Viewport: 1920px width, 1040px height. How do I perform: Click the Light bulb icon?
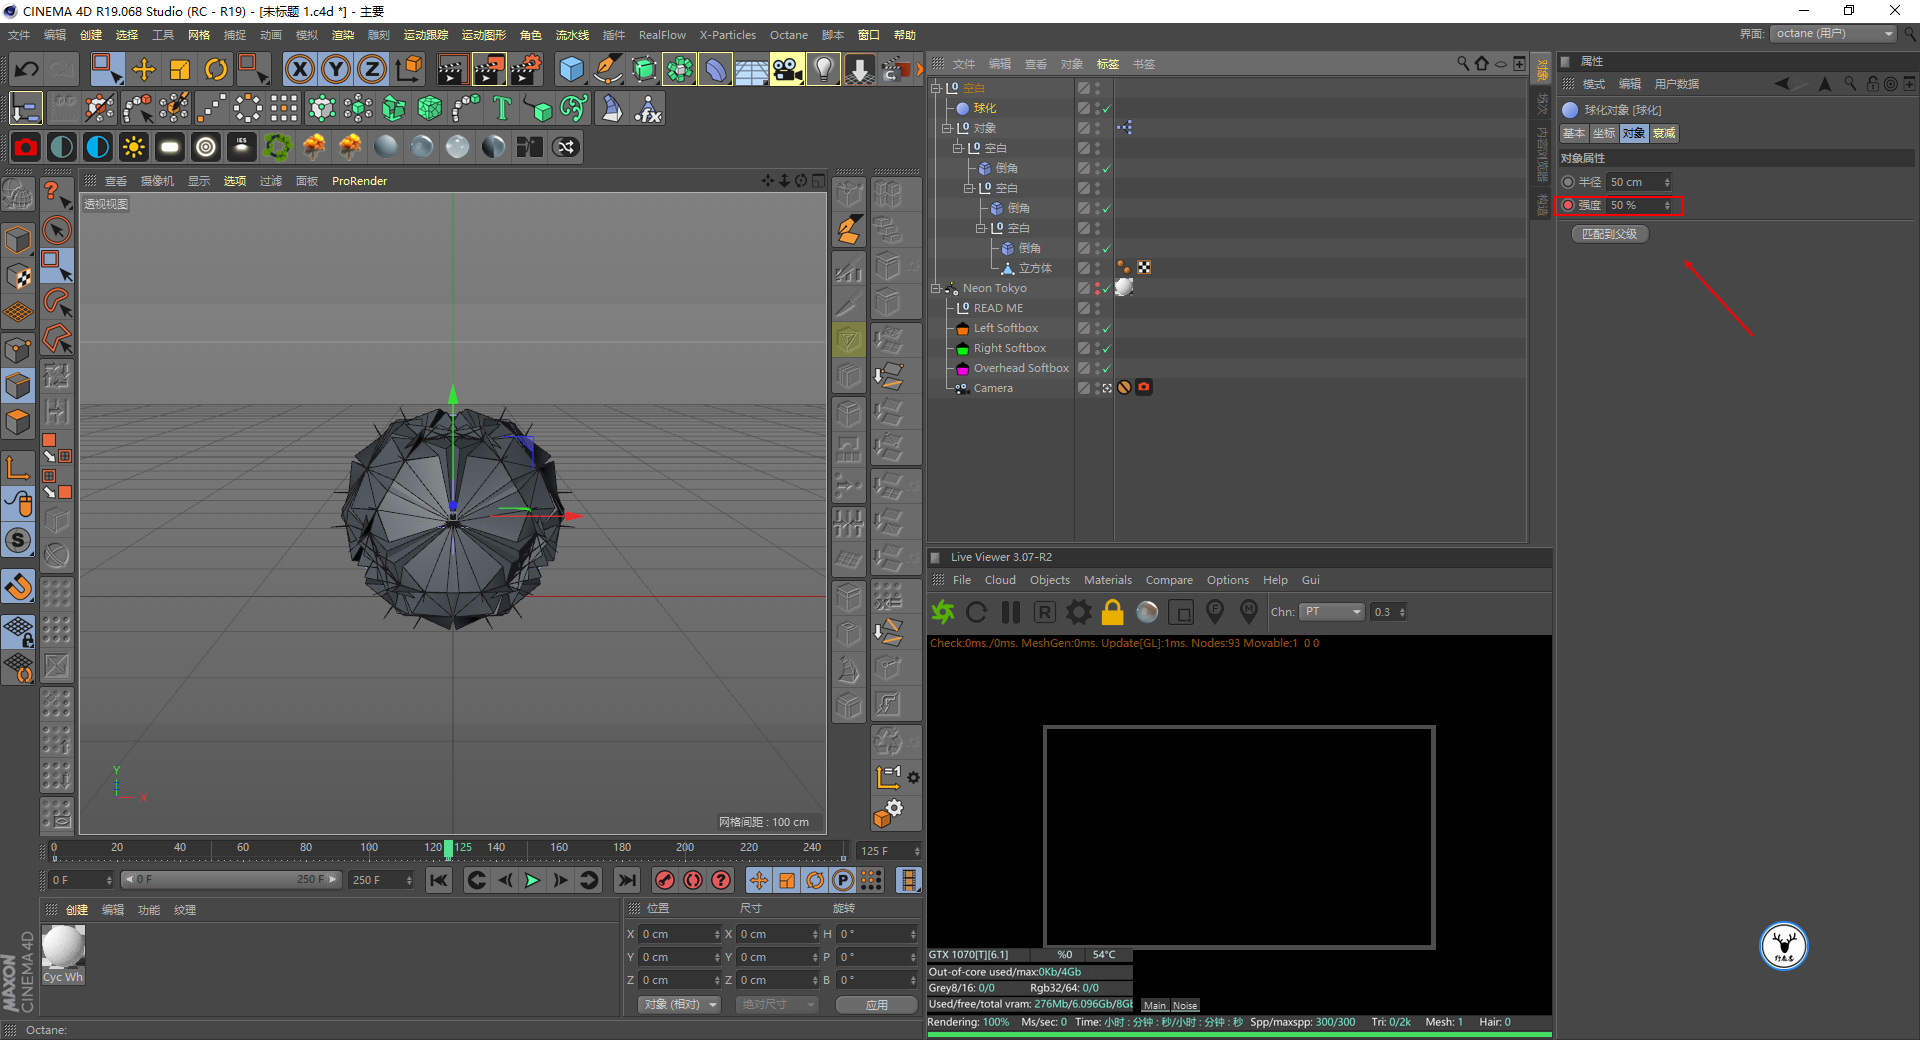pos(823,69)
